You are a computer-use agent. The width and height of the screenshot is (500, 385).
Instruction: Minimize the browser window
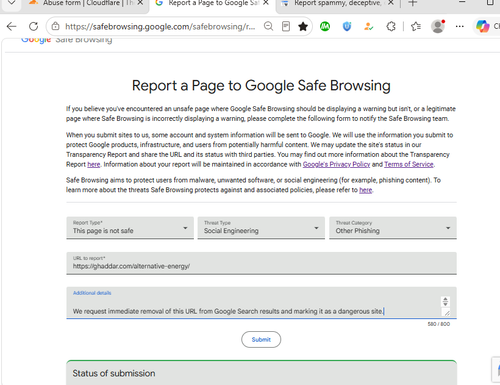[462, 3]
